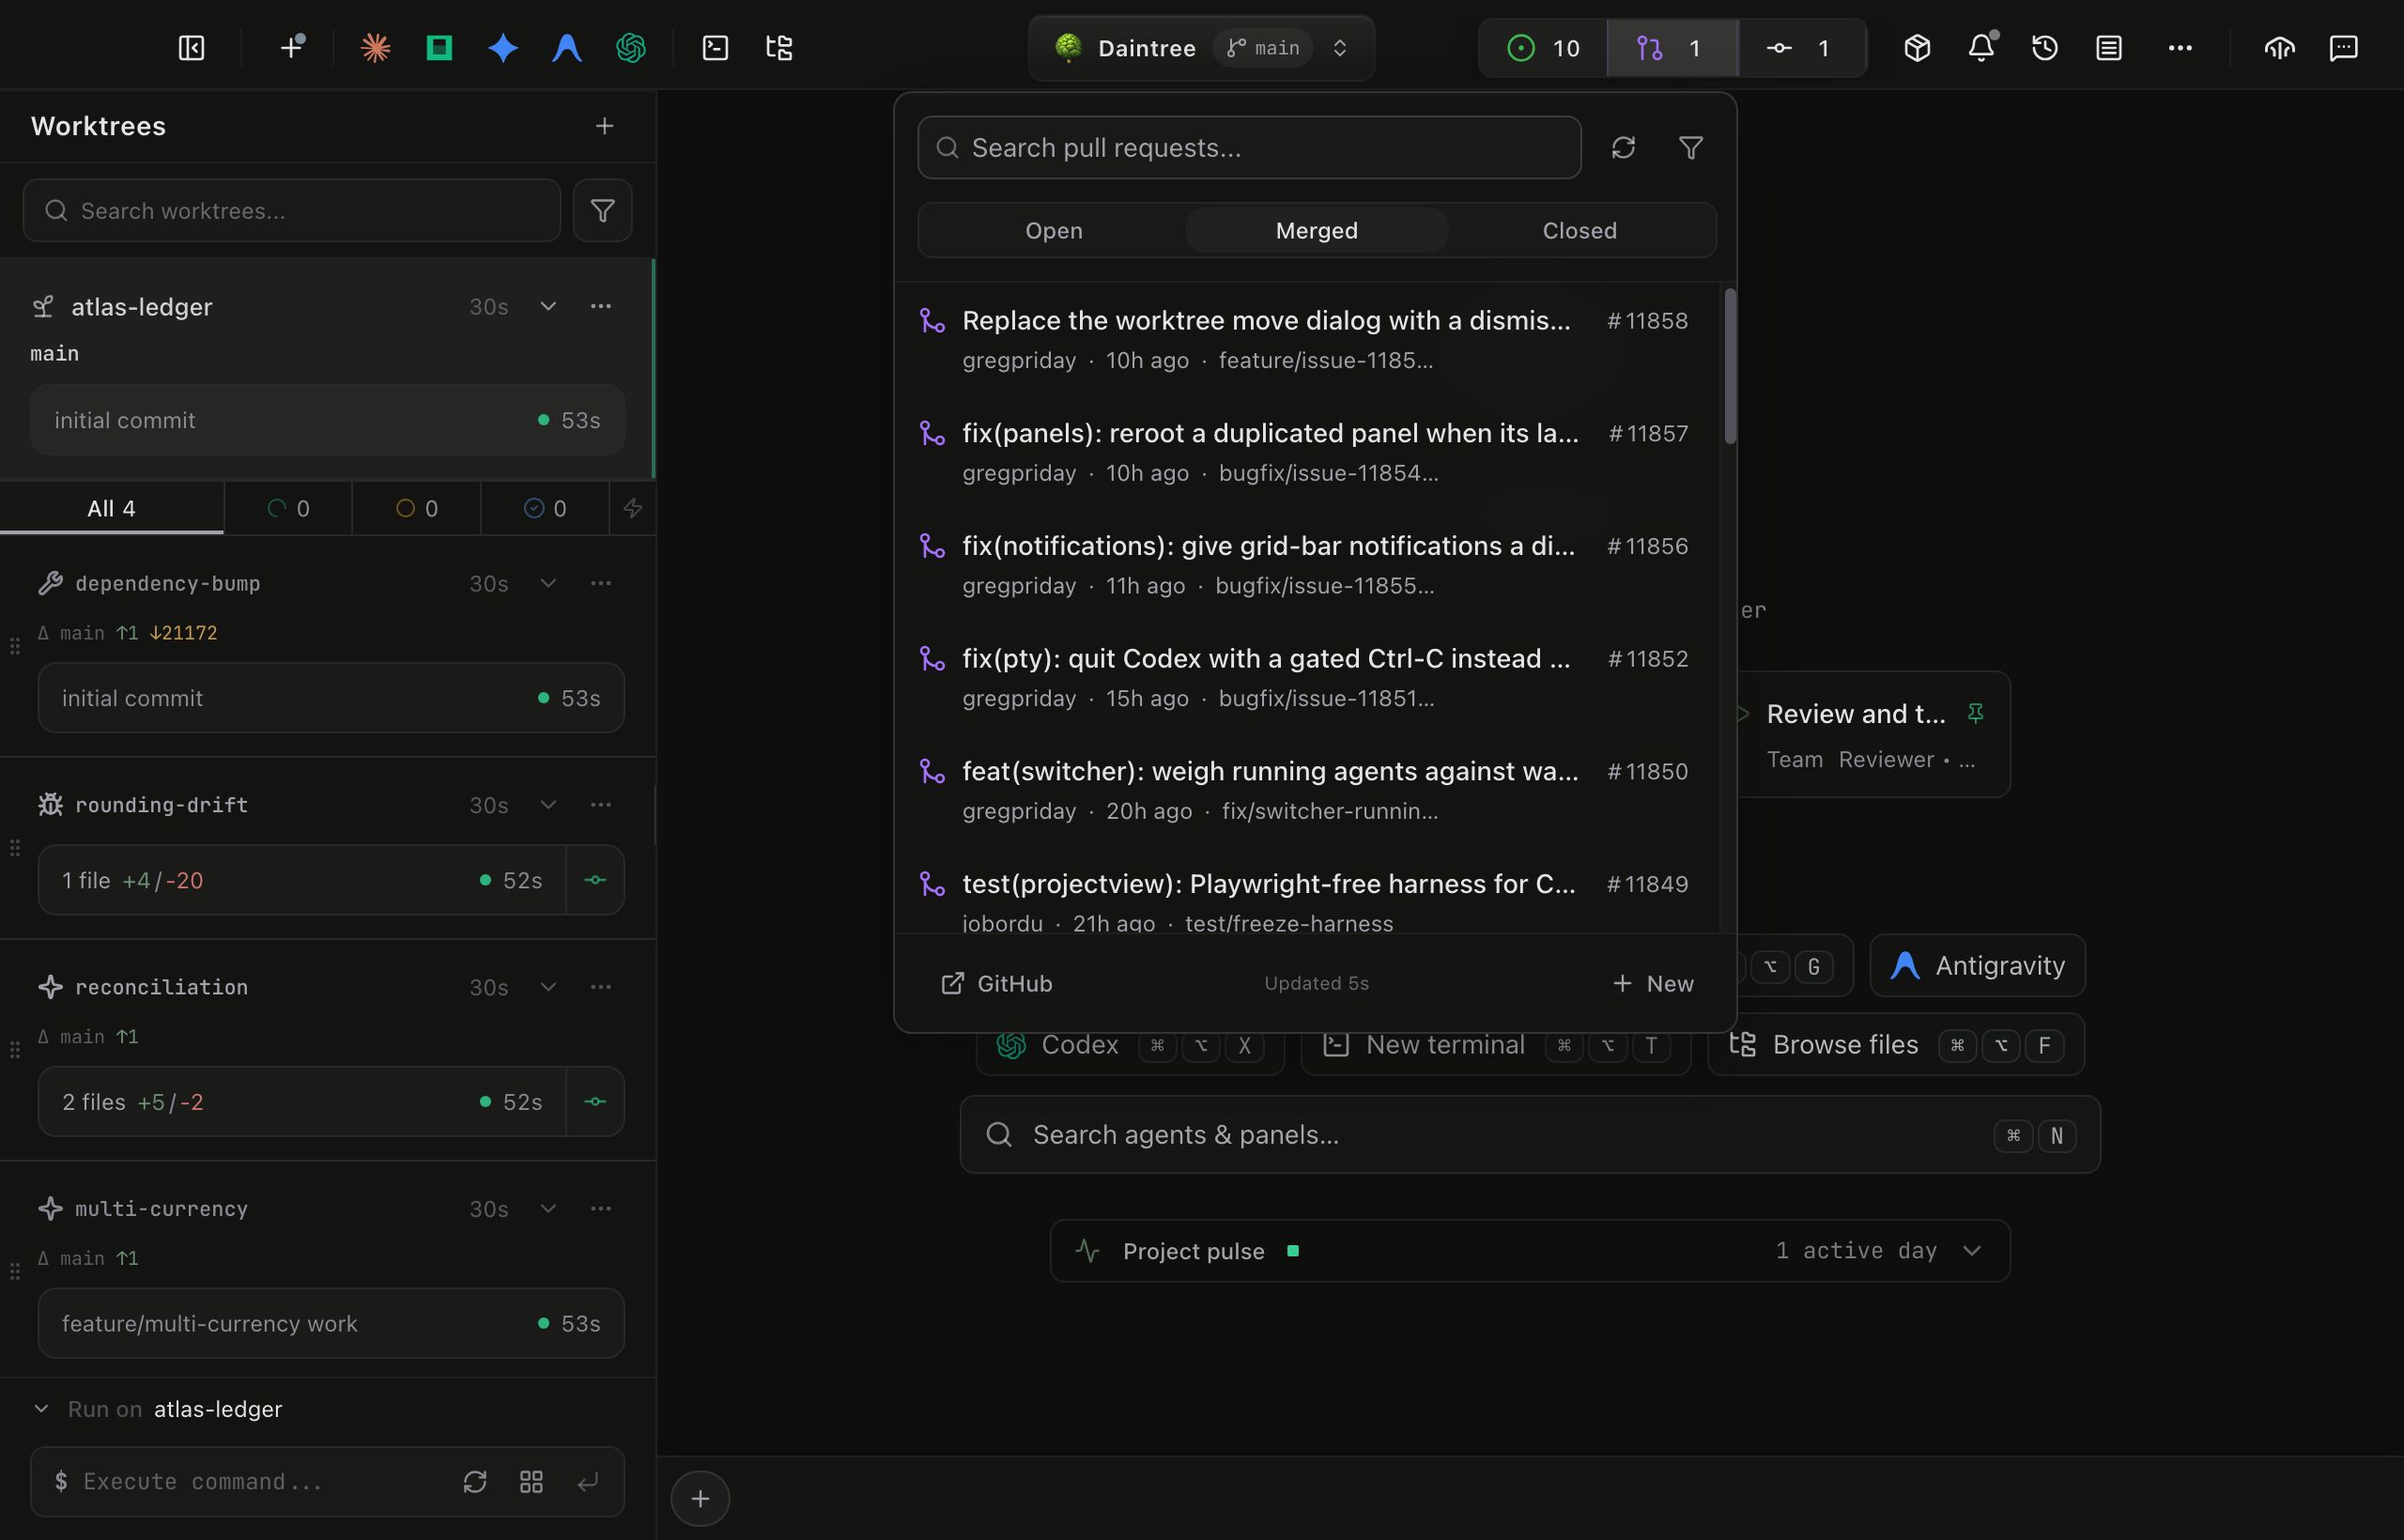Open pull request #11857 fix(panels)
This screenshot has width=2404, height=1540.
pos(1308,452)
